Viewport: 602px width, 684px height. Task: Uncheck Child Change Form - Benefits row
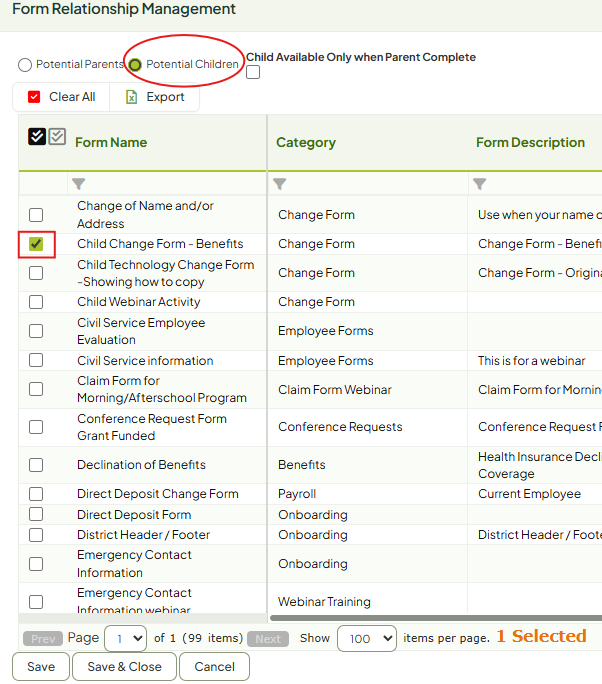click(36, 244)
